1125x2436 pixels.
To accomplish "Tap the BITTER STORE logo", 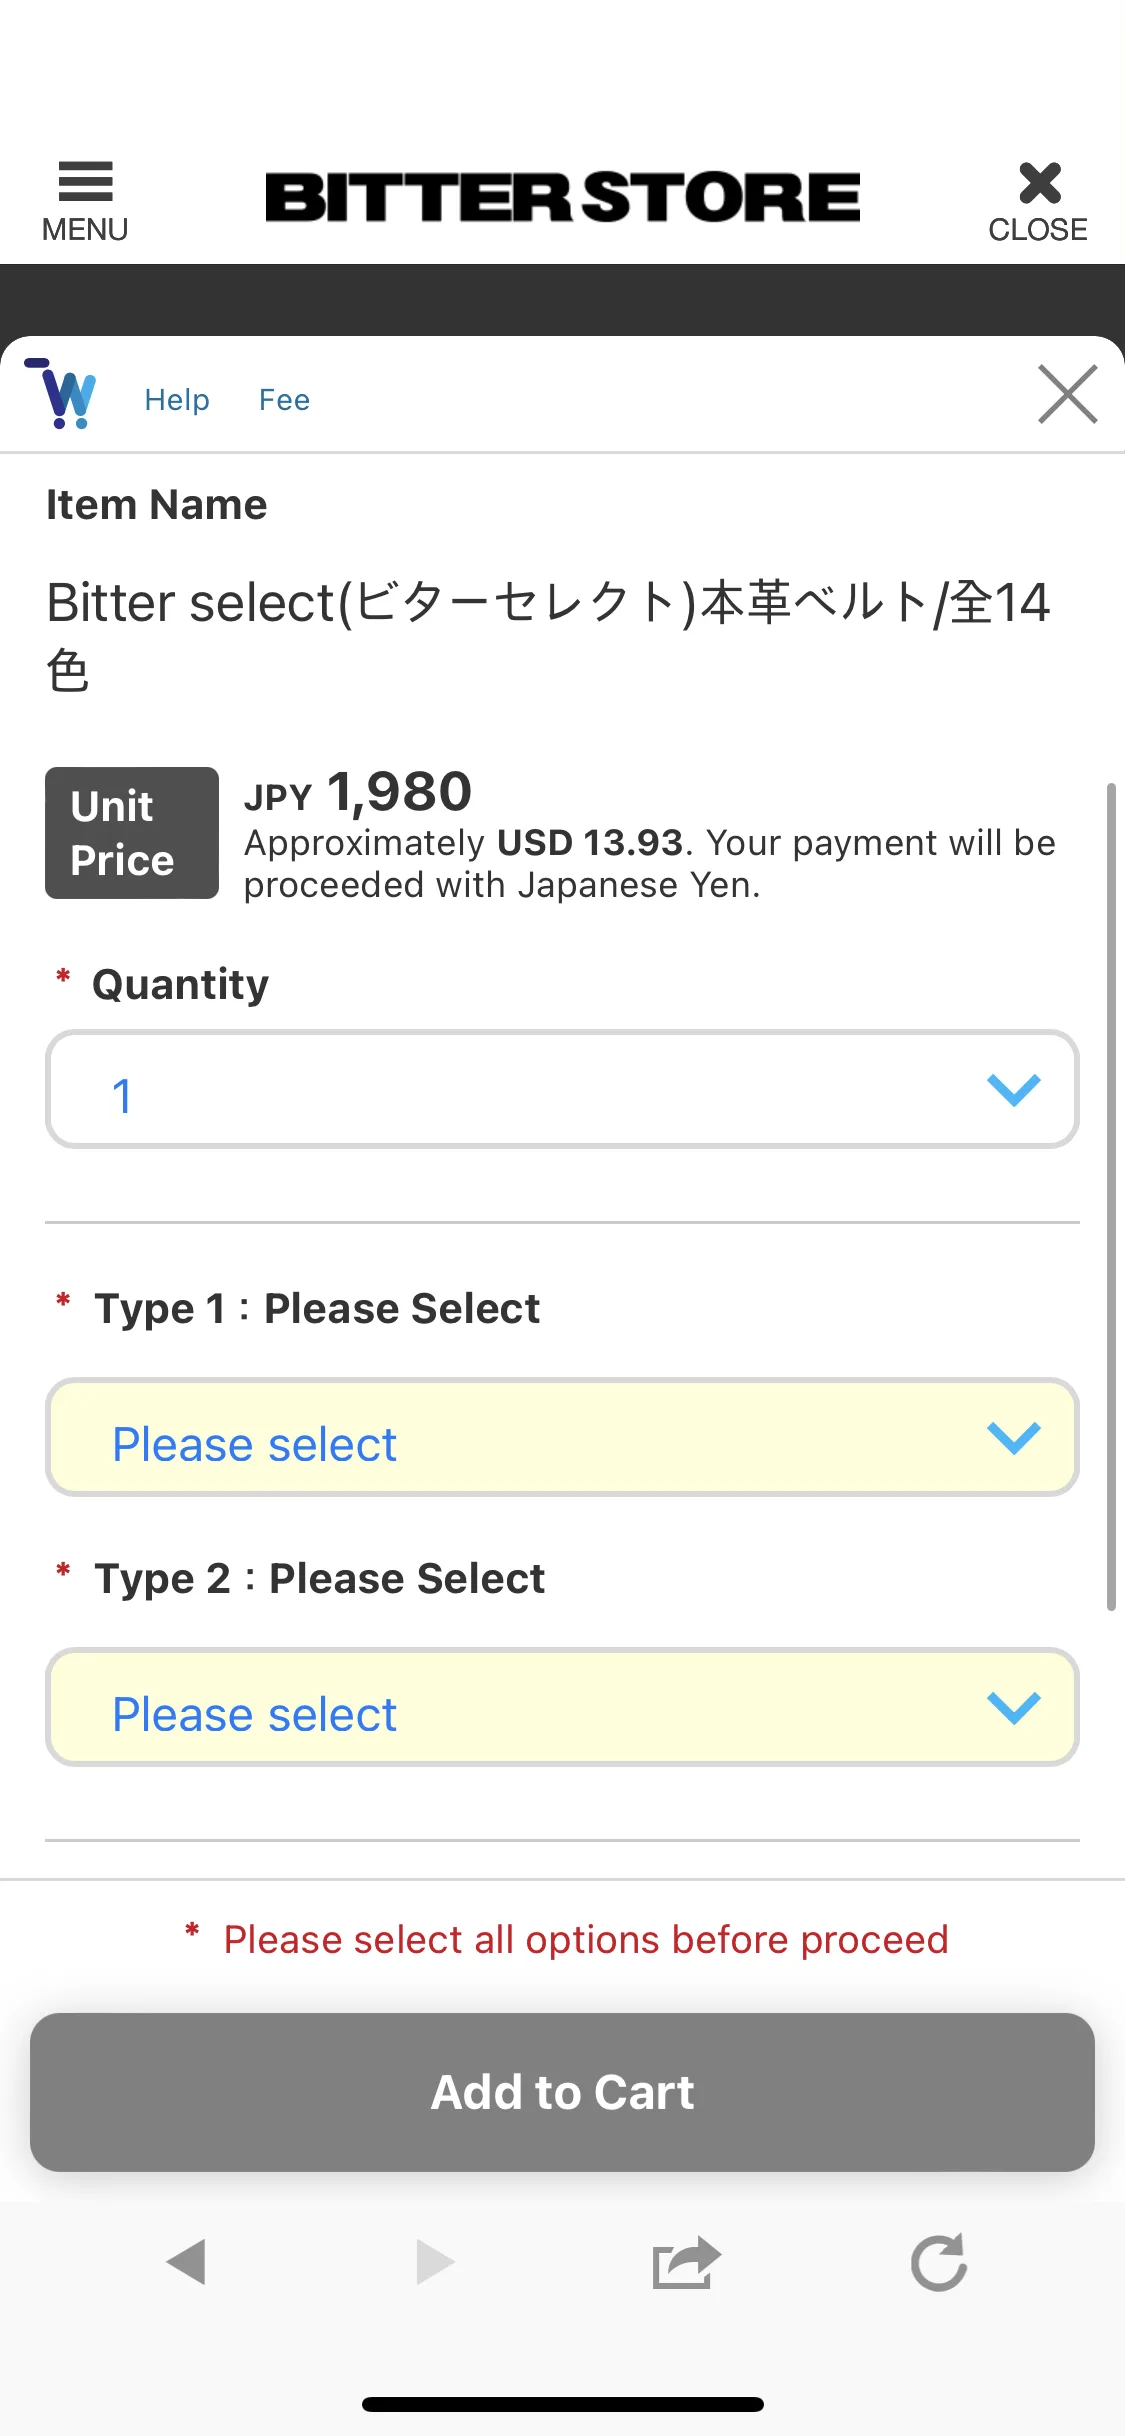I will 562,197.
